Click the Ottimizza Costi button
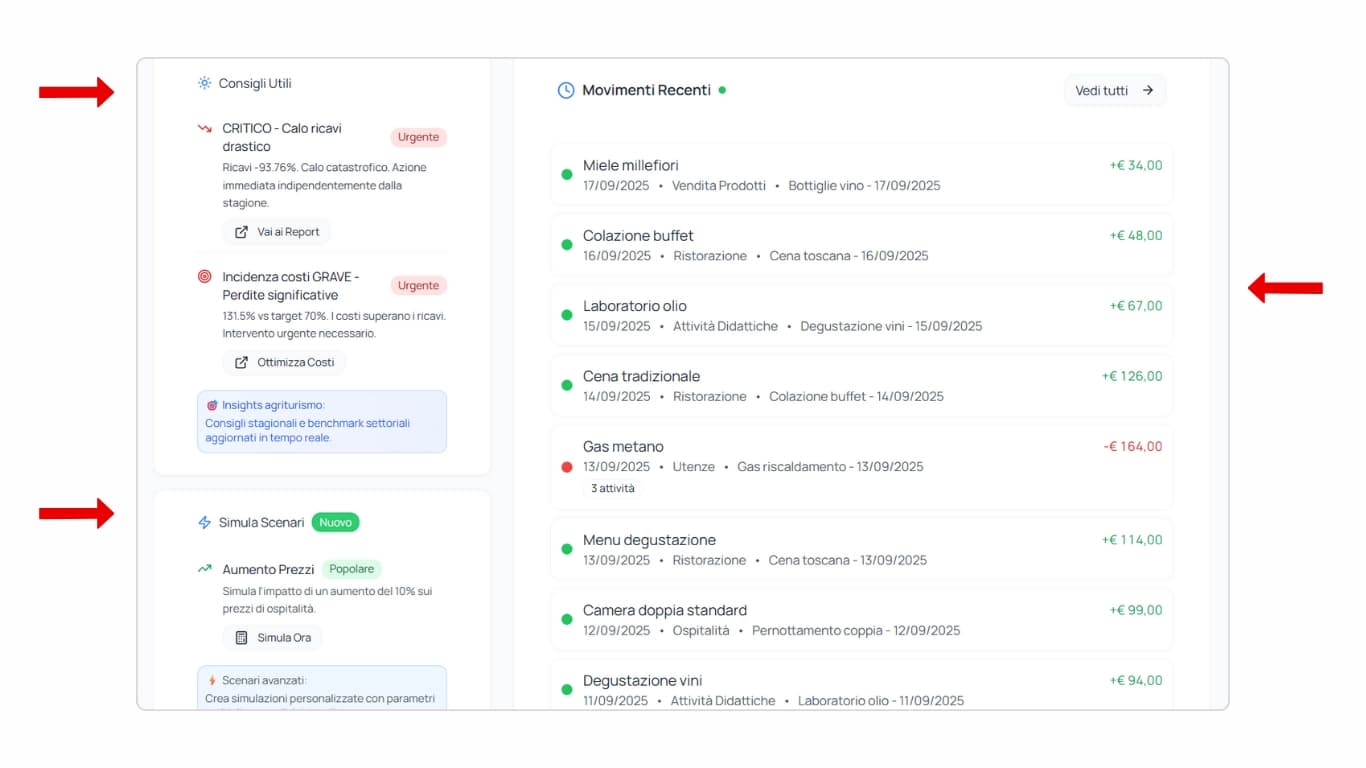The height and width of the screenshot is (768, 1366). click(283, 362)
